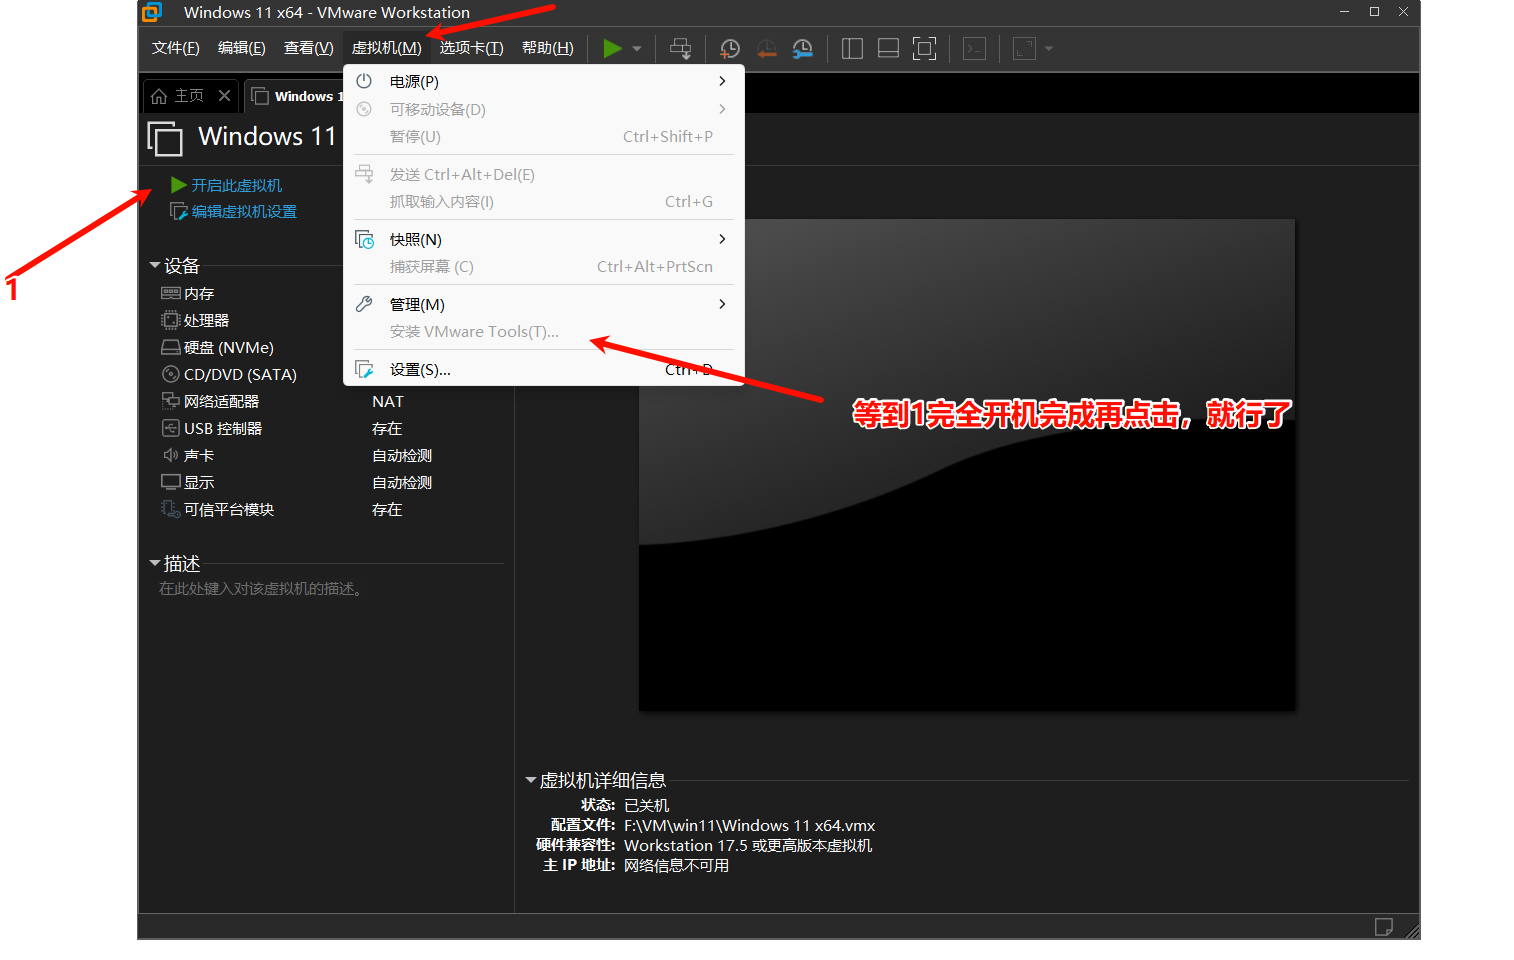
Task: Open the snapshot manager toolbar icon
Action: (802, 48)
